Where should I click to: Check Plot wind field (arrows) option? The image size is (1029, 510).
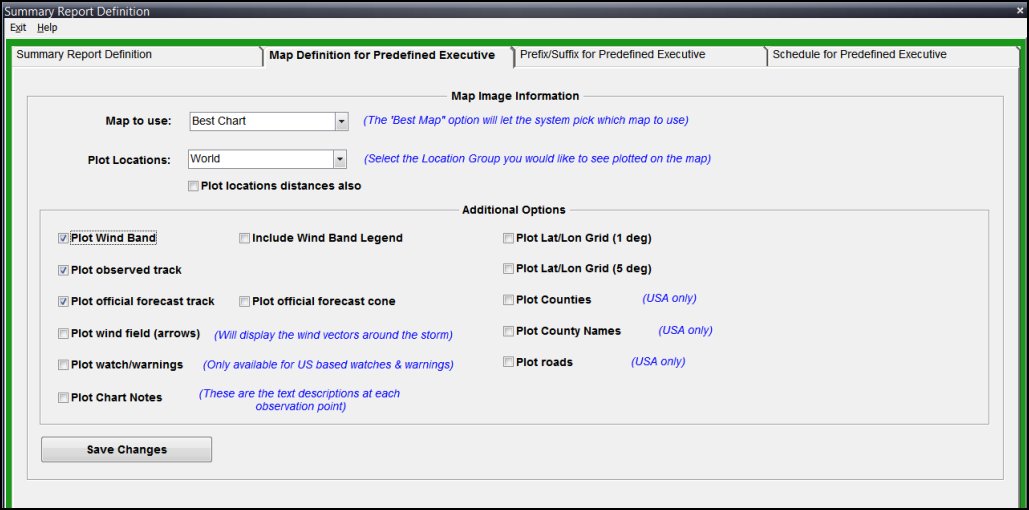(64, 334)
